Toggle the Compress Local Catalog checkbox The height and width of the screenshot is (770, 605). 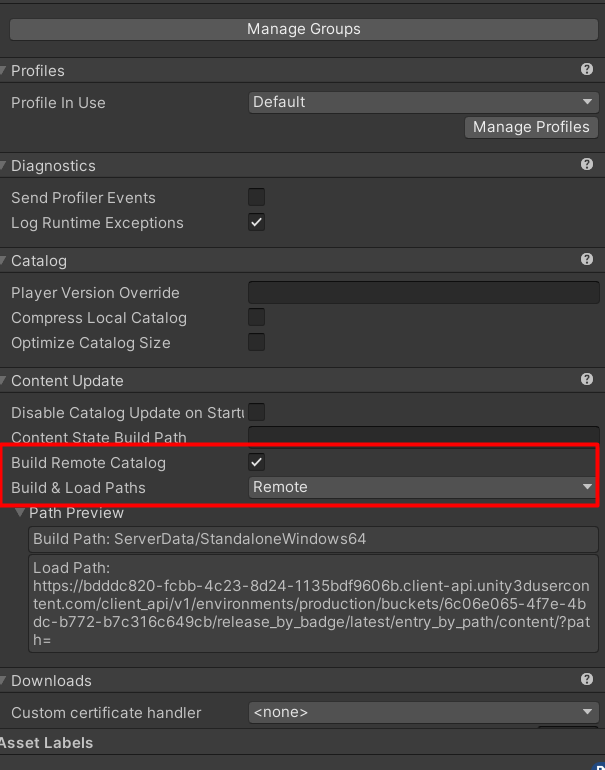click(257, 318)
